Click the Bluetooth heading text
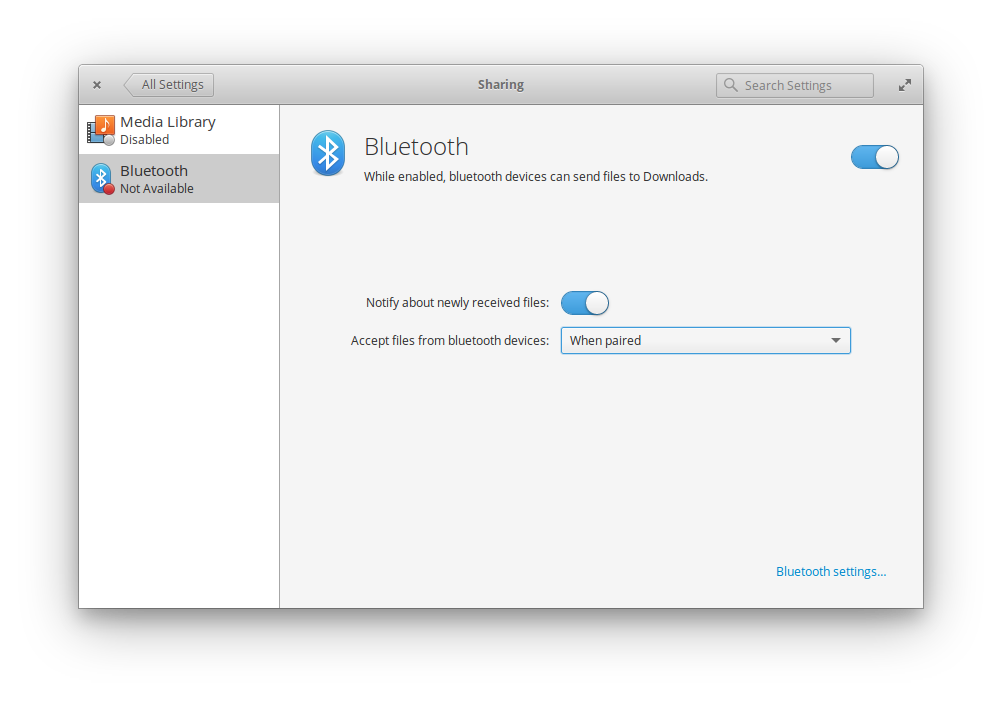The height and width of the screenshot is (701, 1002). coord(417,147)
